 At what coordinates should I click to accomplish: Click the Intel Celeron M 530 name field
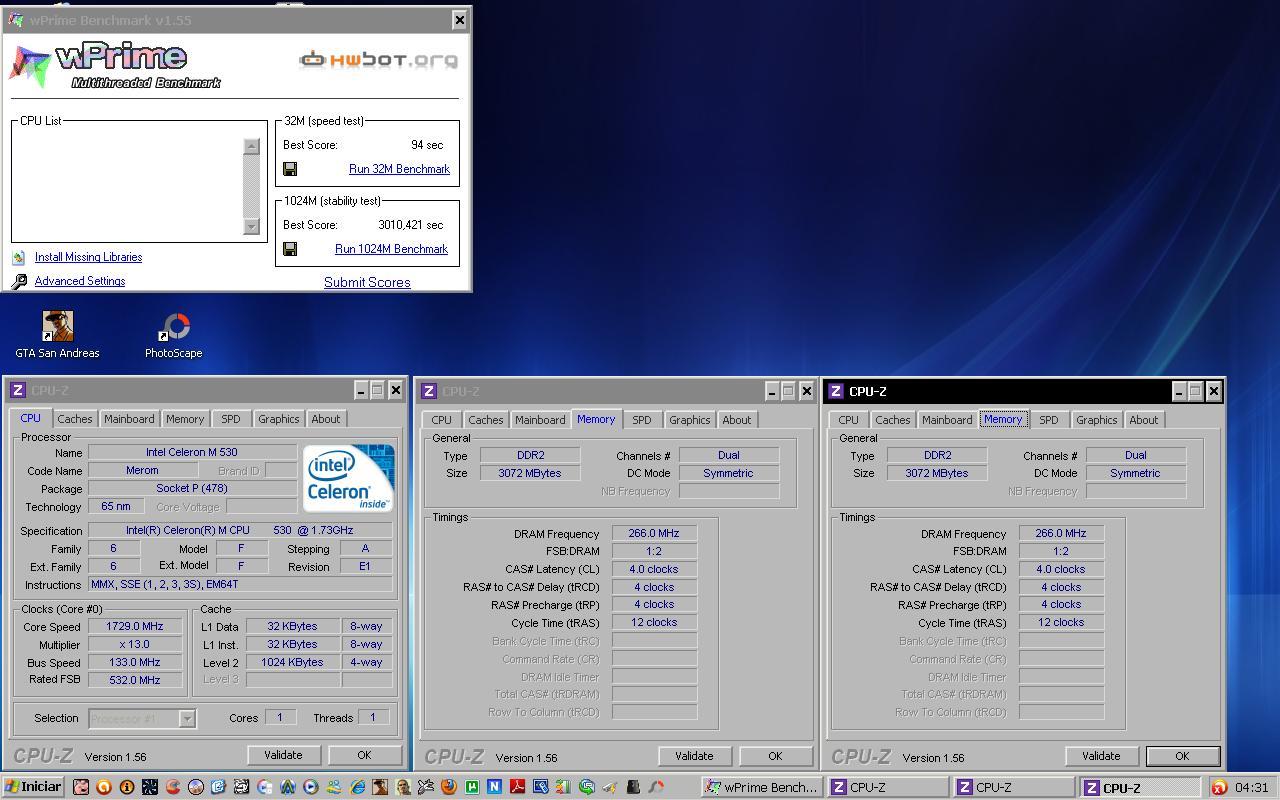click(192, 452)
